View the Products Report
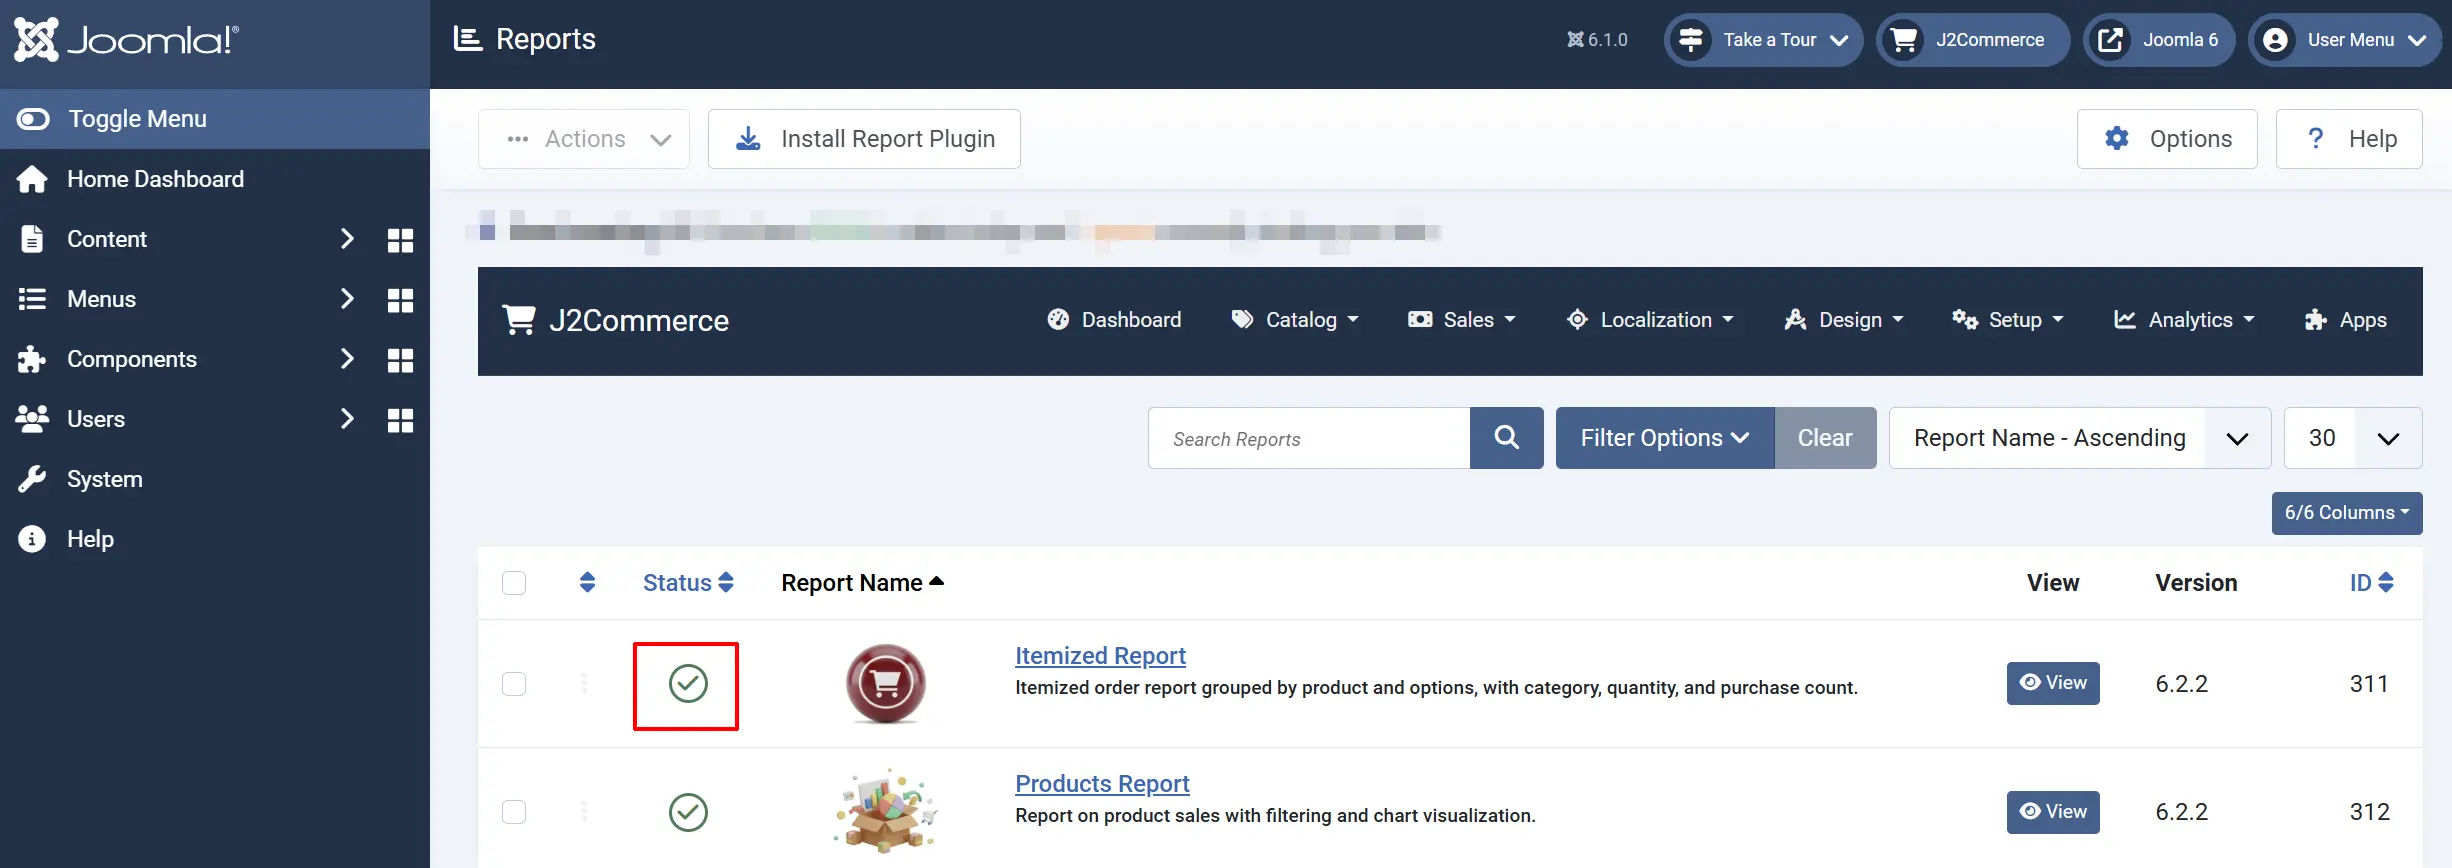Image resolution: width=2452 pixels, height=868 pixels. click(x=2053, y=812)
